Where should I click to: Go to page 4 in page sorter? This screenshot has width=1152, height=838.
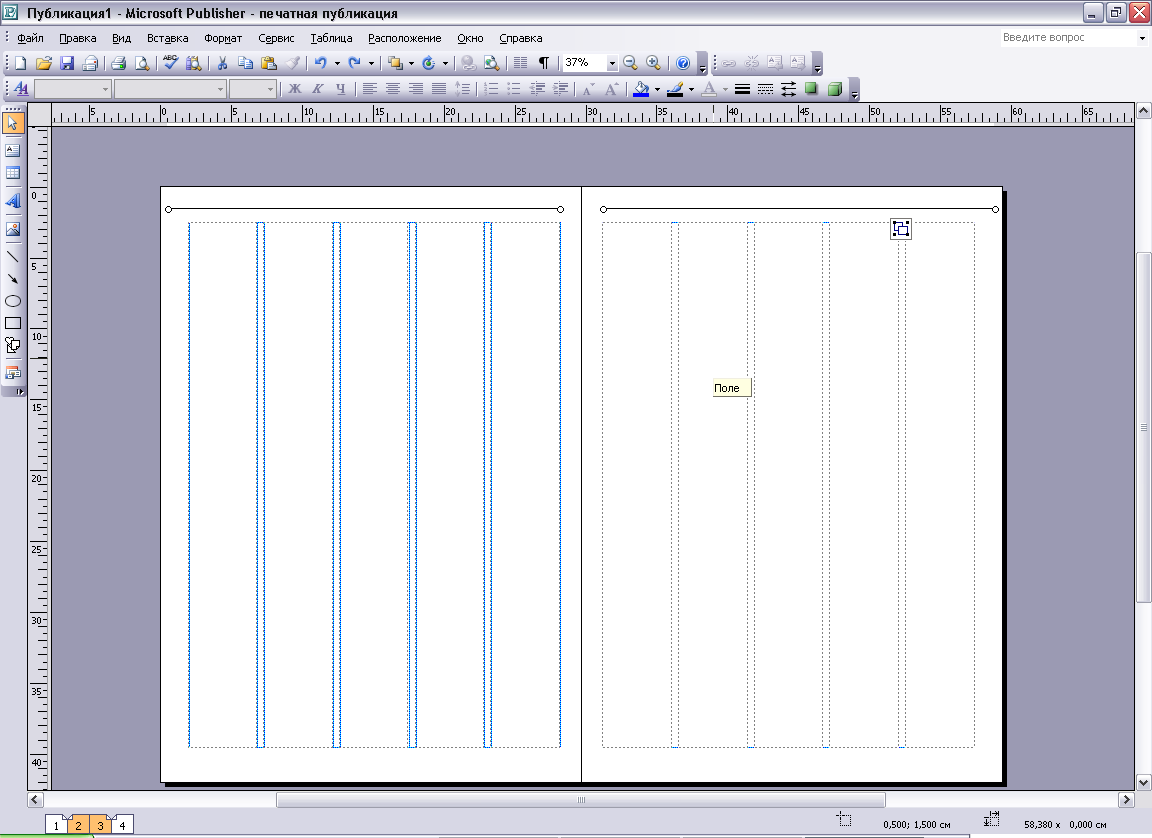coord(122,825)
